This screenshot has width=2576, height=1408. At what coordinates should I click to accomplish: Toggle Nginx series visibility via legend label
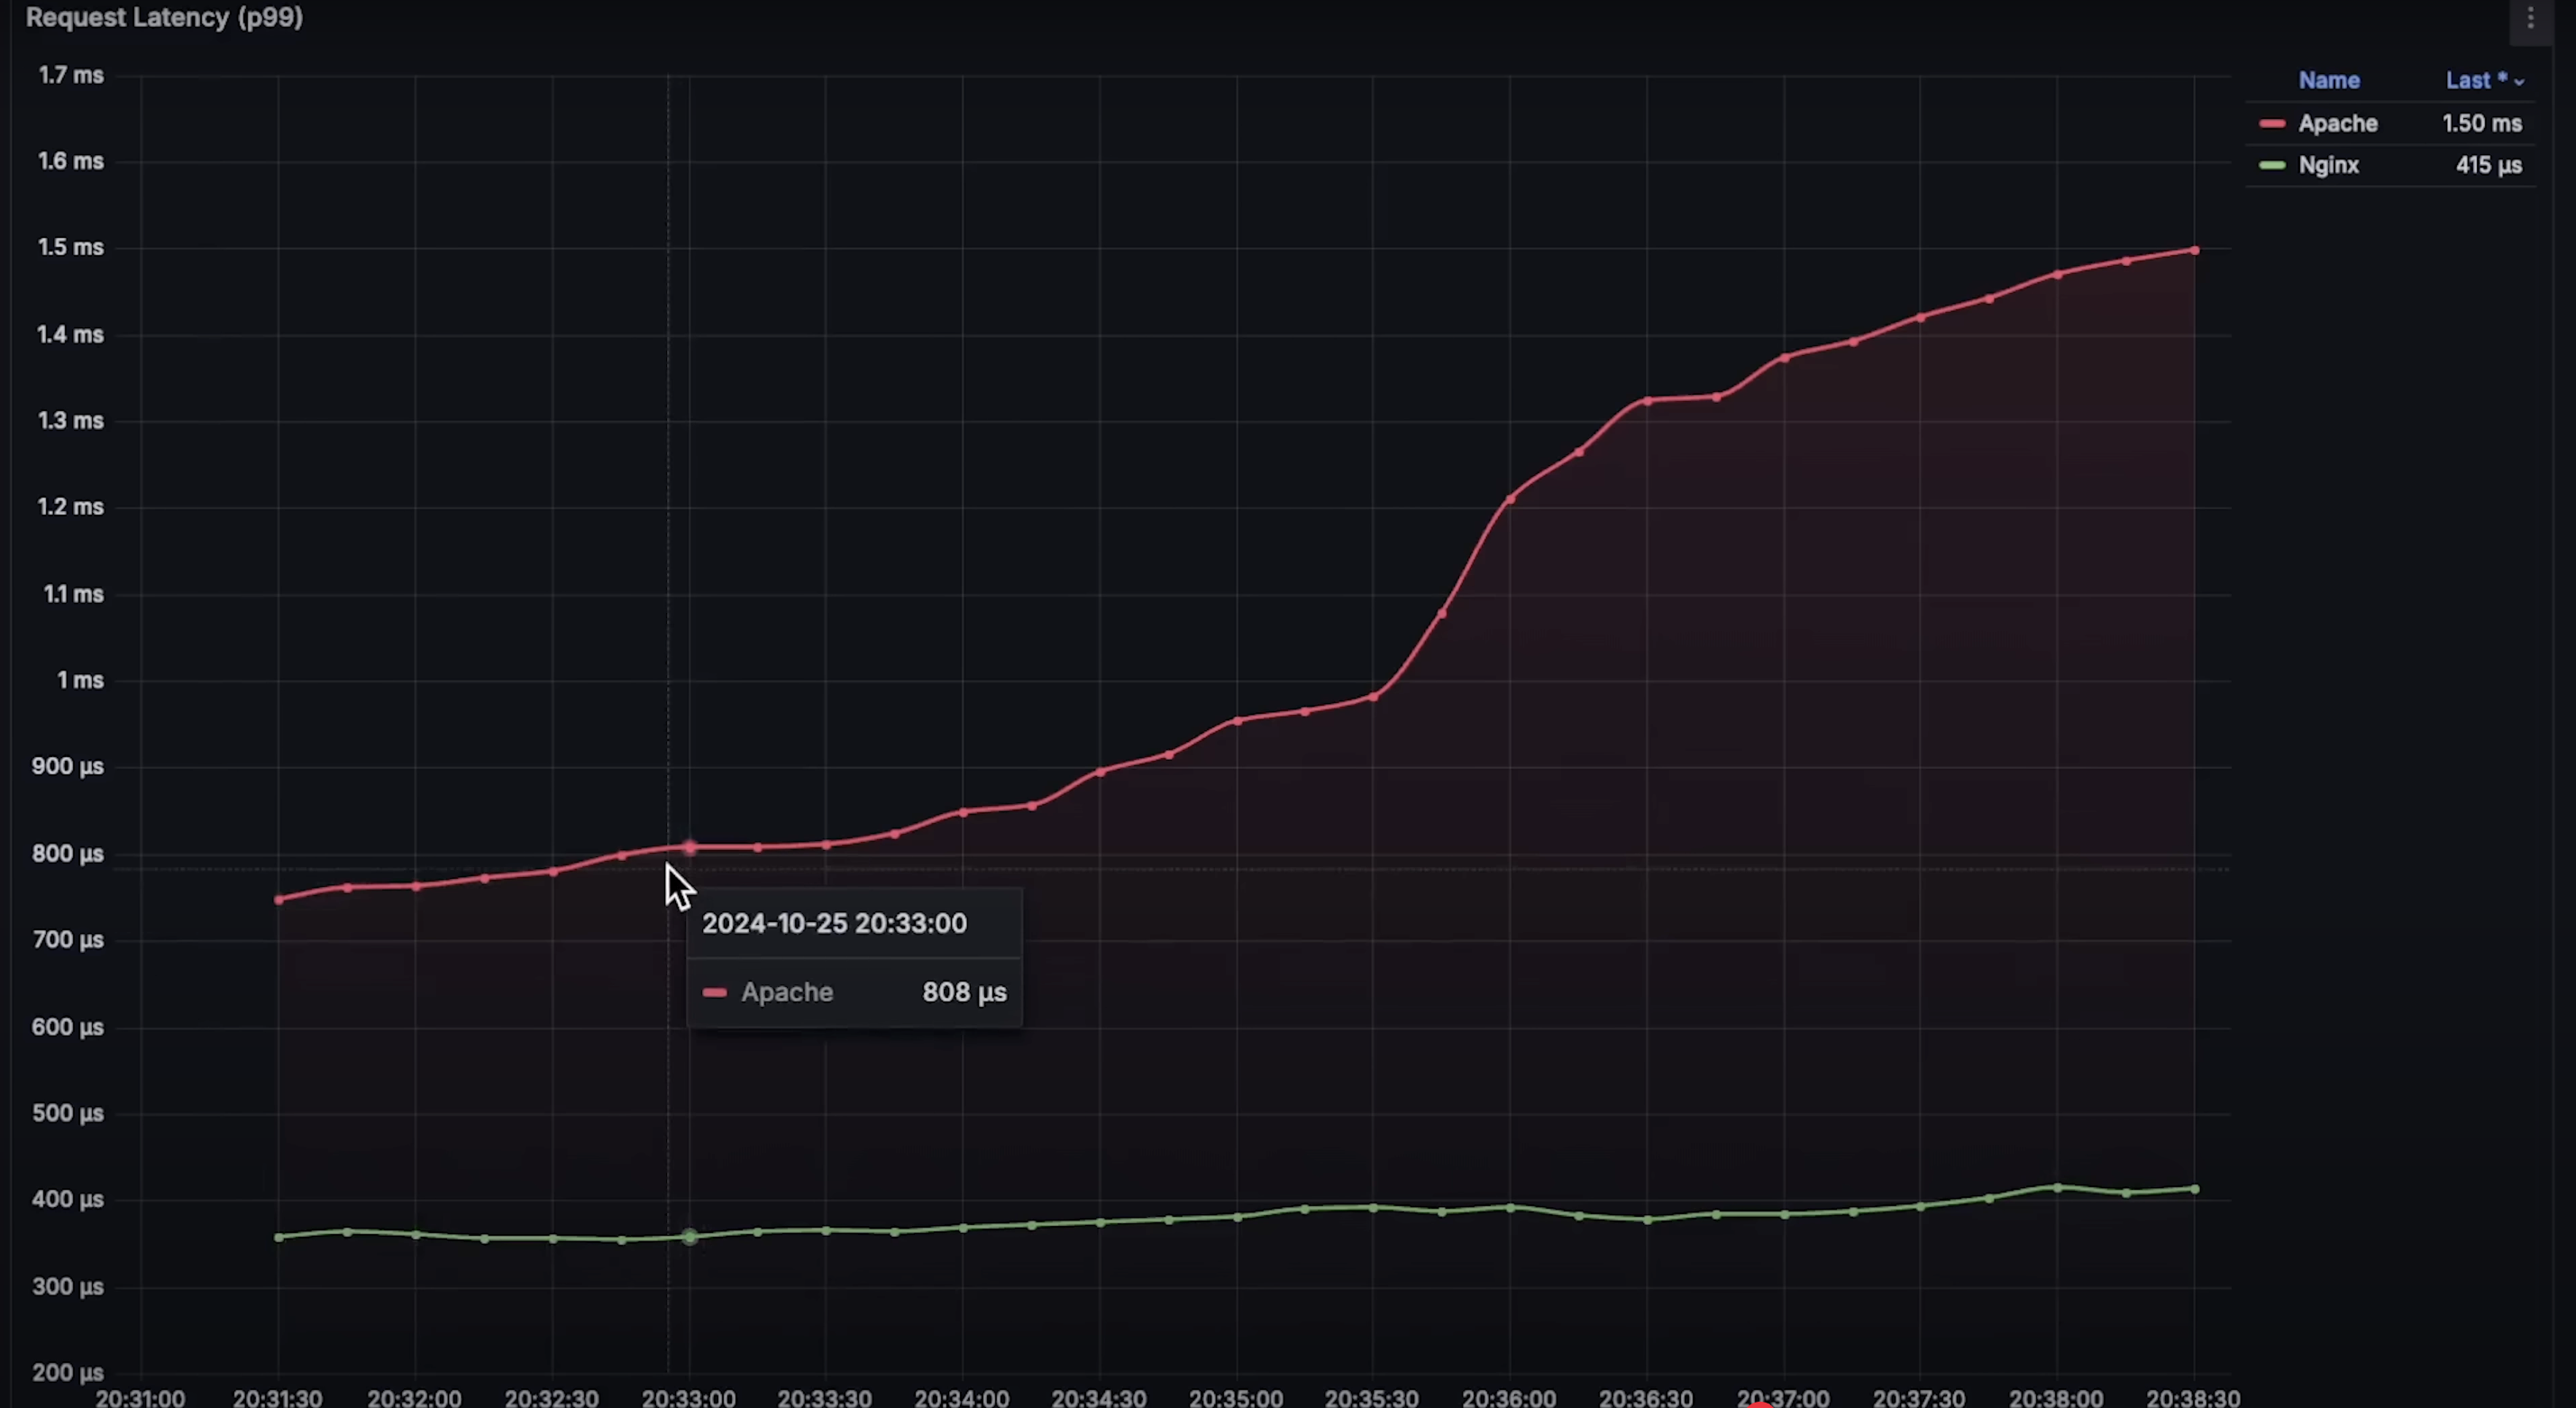pyautogui.click(x=2328, y=166)
